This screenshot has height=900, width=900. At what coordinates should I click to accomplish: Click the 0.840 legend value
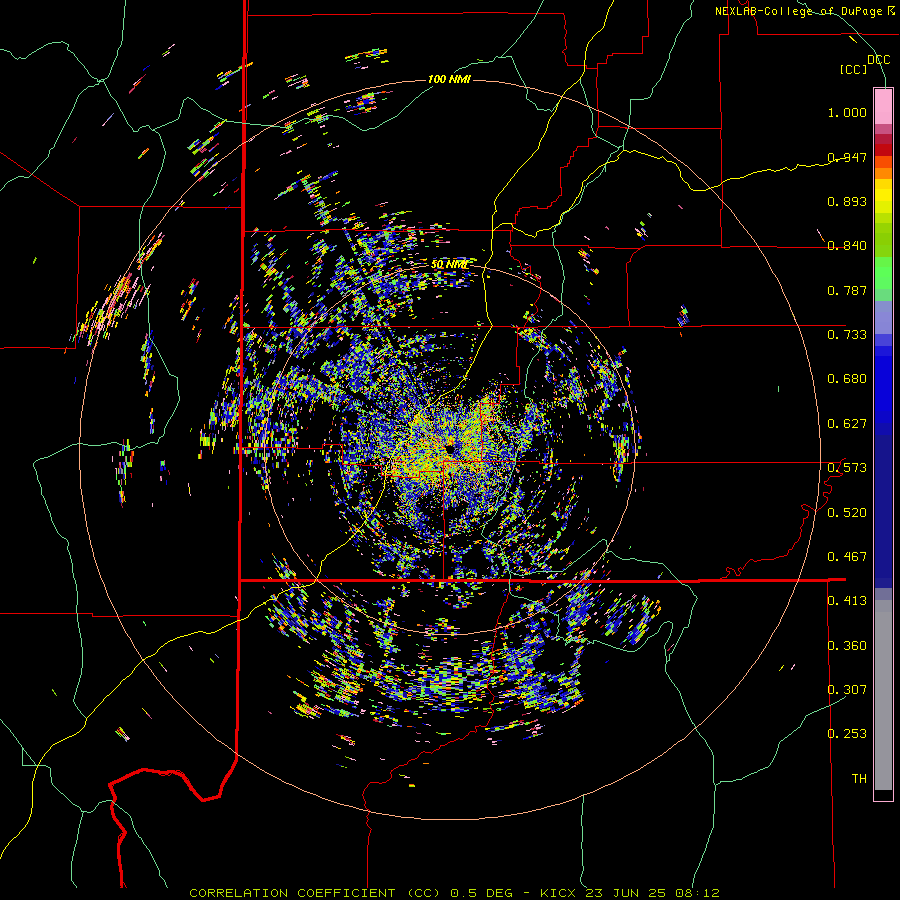tap(847, 246)
